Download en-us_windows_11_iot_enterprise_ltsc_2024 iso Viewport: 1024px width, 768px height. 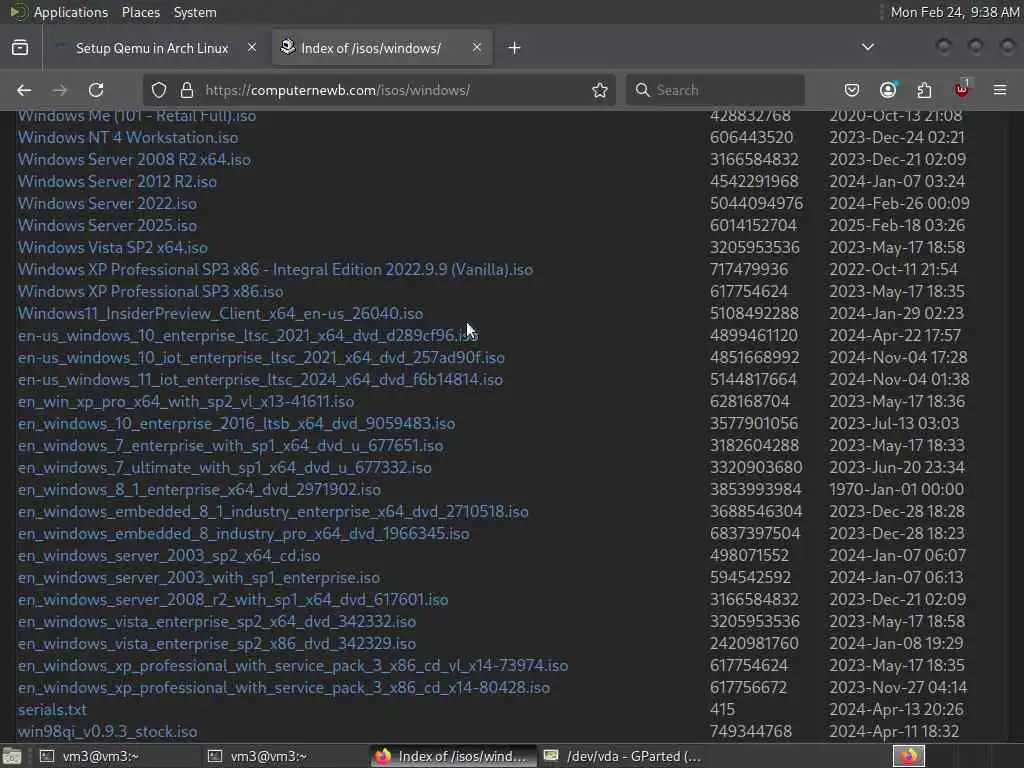[x=260, y=380]
